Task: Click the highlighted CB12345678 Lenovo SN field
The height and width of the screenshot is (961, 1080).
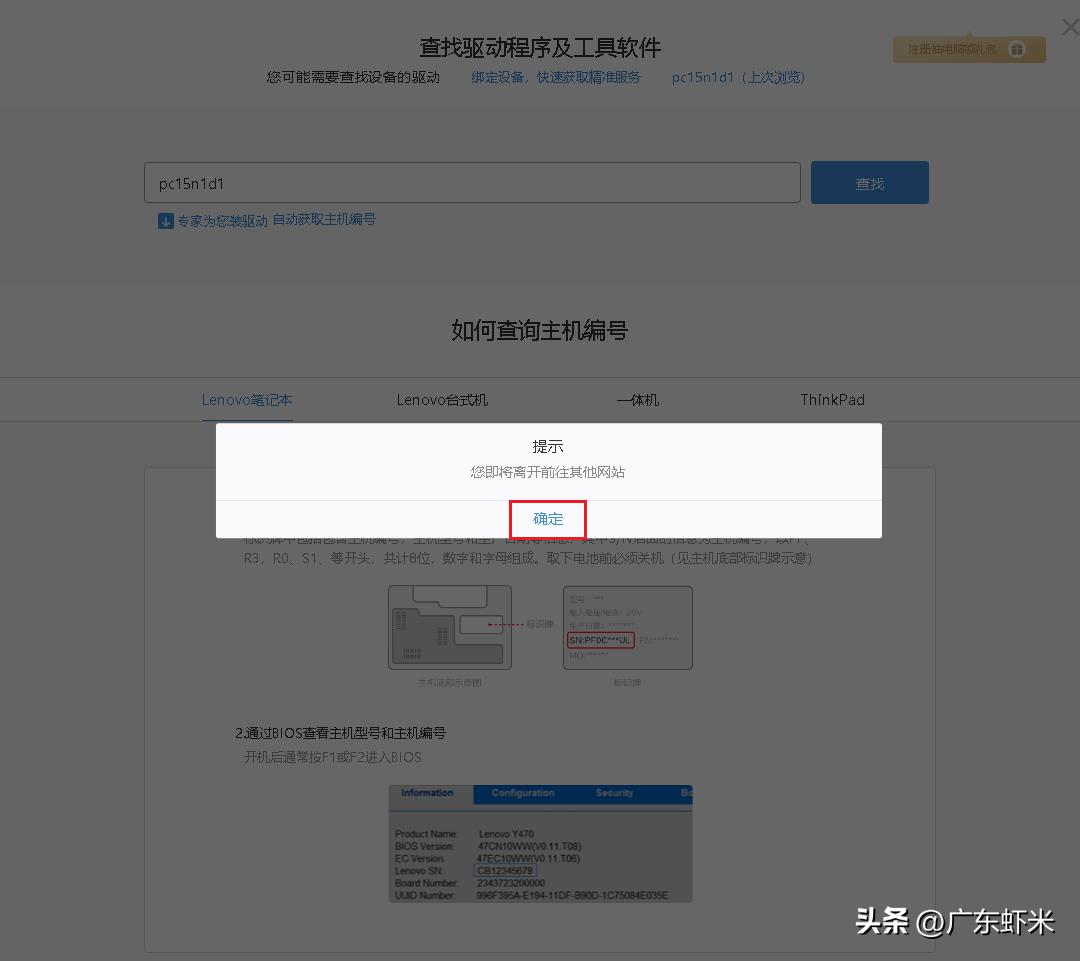Action: tap(508, 871)
